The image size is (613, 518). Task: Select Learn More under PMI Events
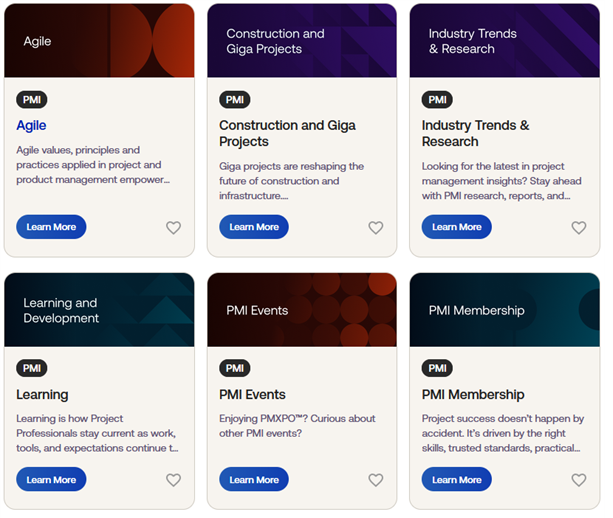254,480
